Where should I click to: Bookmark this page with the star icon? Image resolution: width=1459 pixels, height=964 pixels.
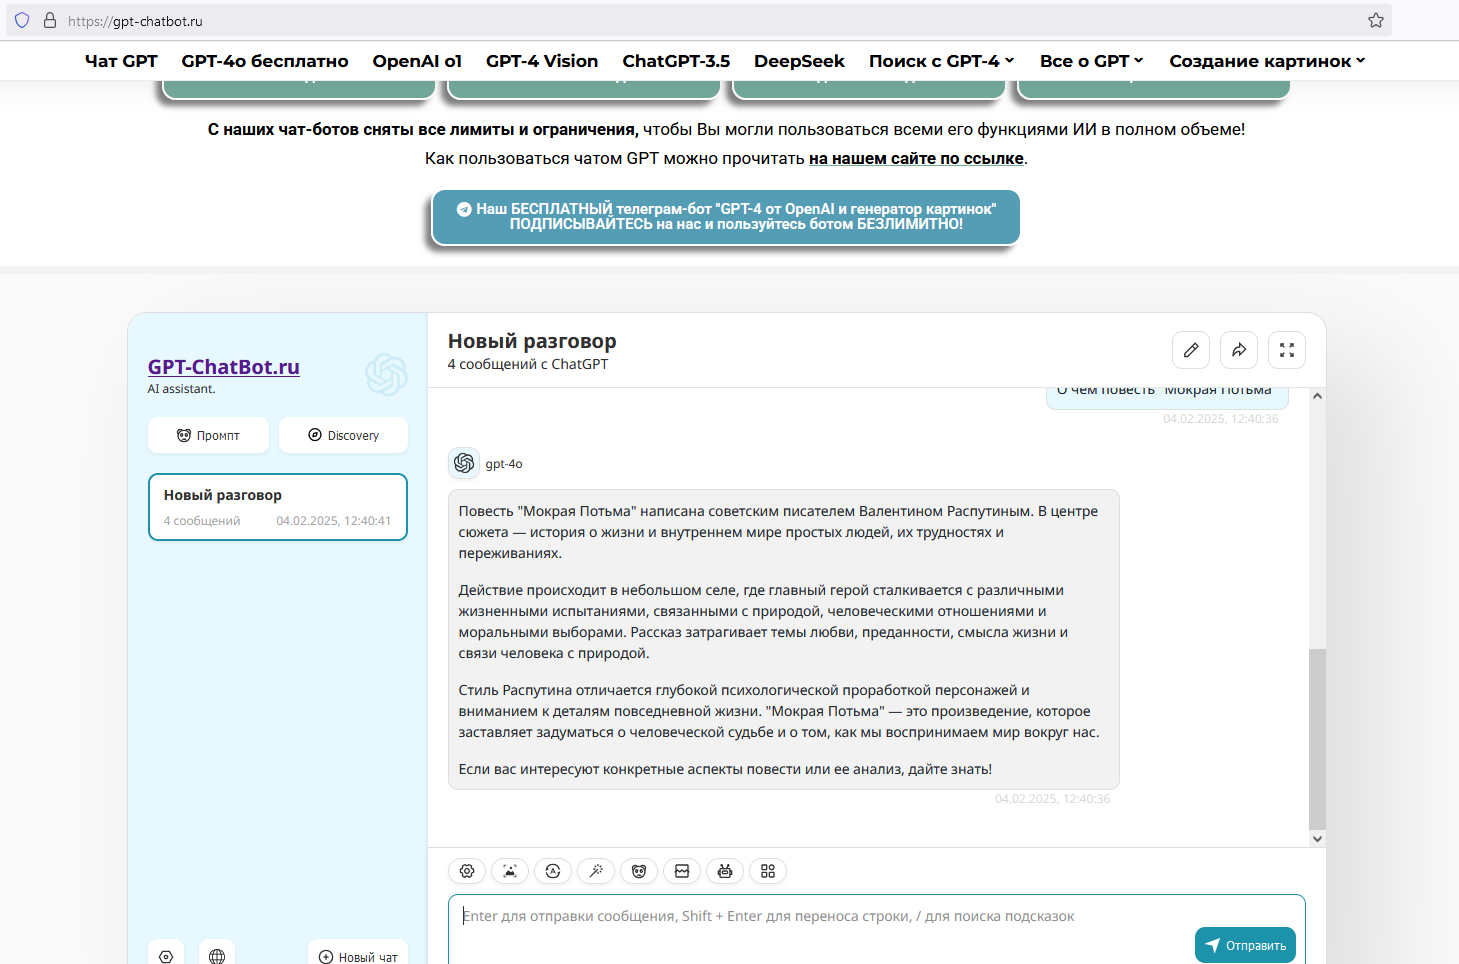click(1376, 20)
